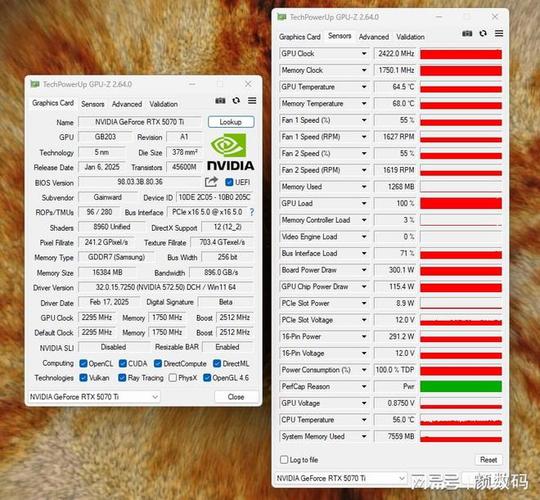Toggle the DirectML checkbox
The image size is (540, 500).
click(217, 363)
